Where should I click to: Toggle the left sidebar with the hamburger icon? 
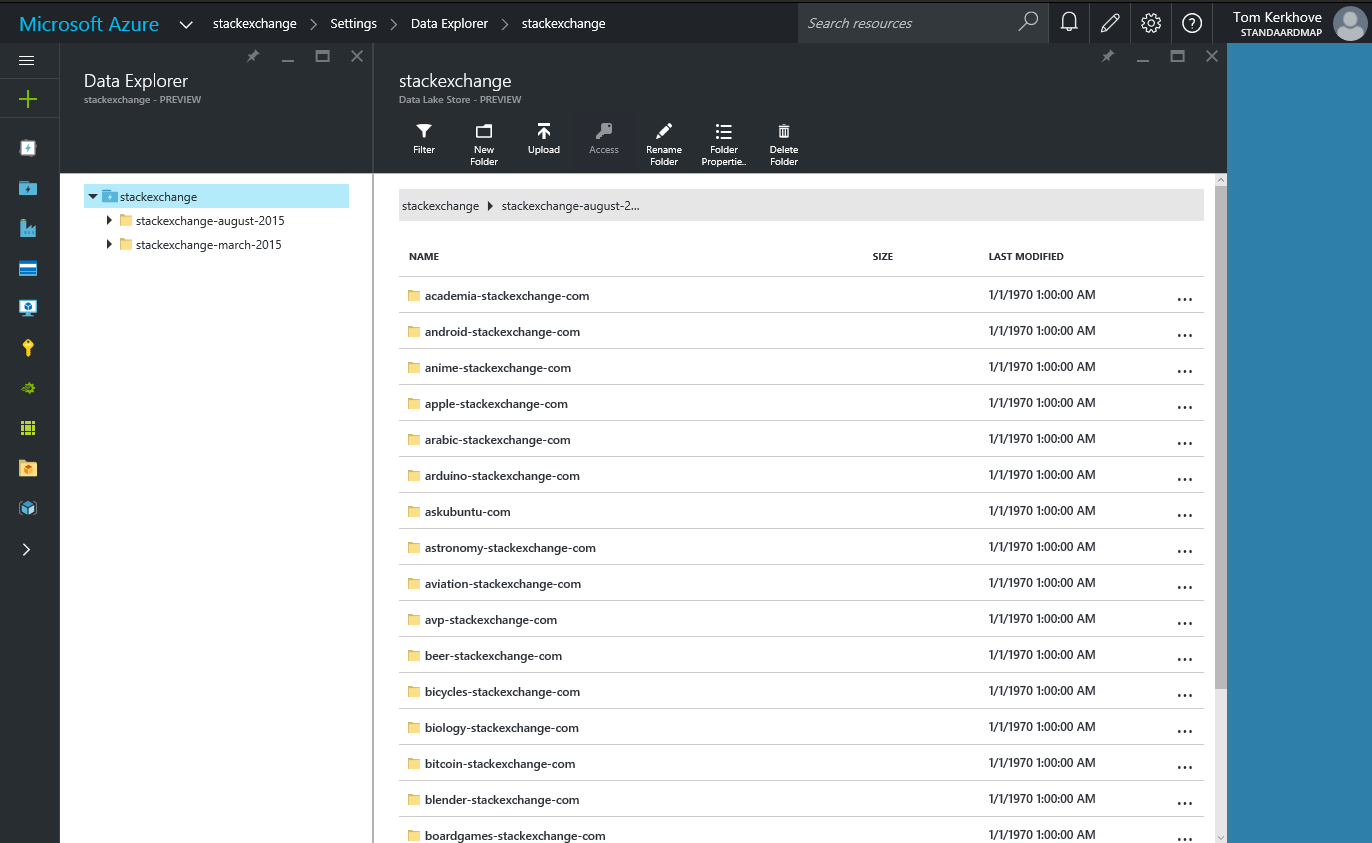[x=29, y=60]
